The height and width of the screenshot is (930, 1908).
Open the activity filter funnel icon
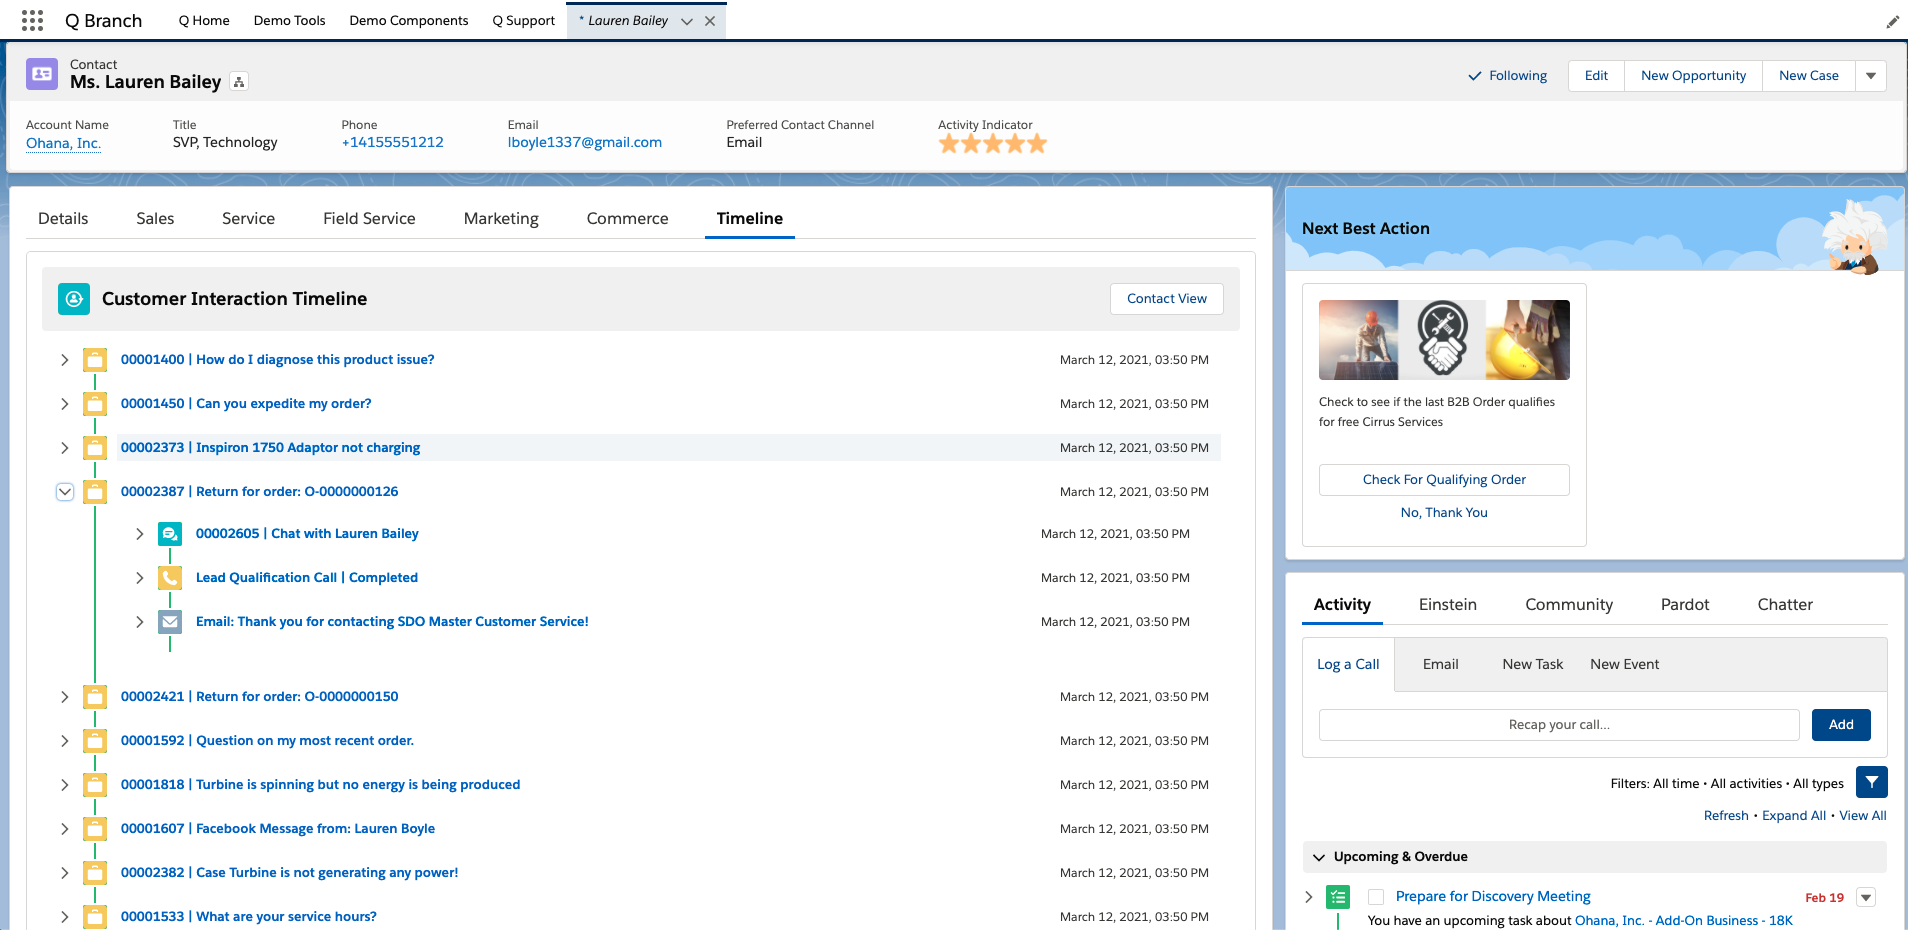point(1871,782)
